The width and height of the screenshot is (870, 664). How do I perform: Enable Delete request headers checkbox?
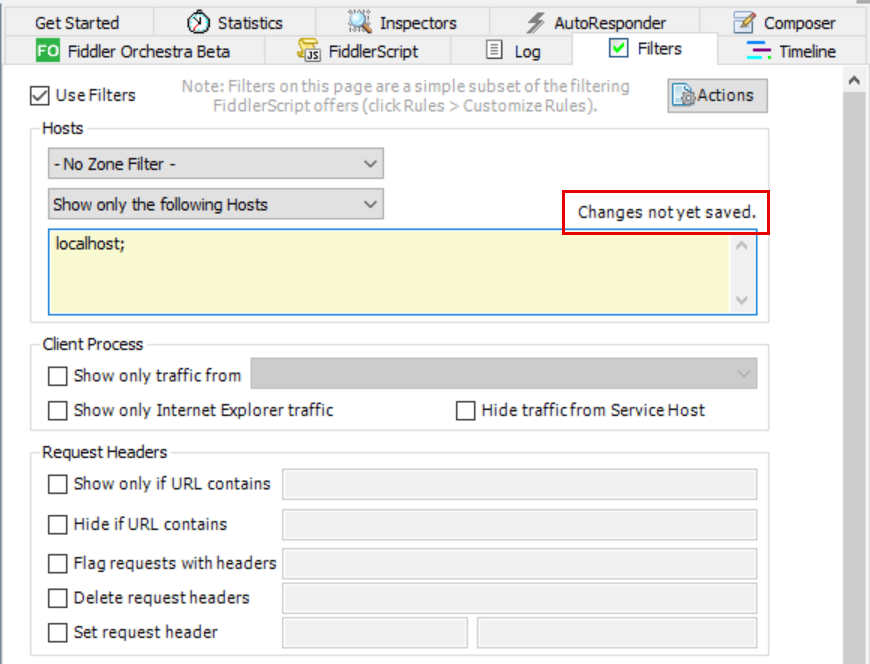click(x=58, y=599)
